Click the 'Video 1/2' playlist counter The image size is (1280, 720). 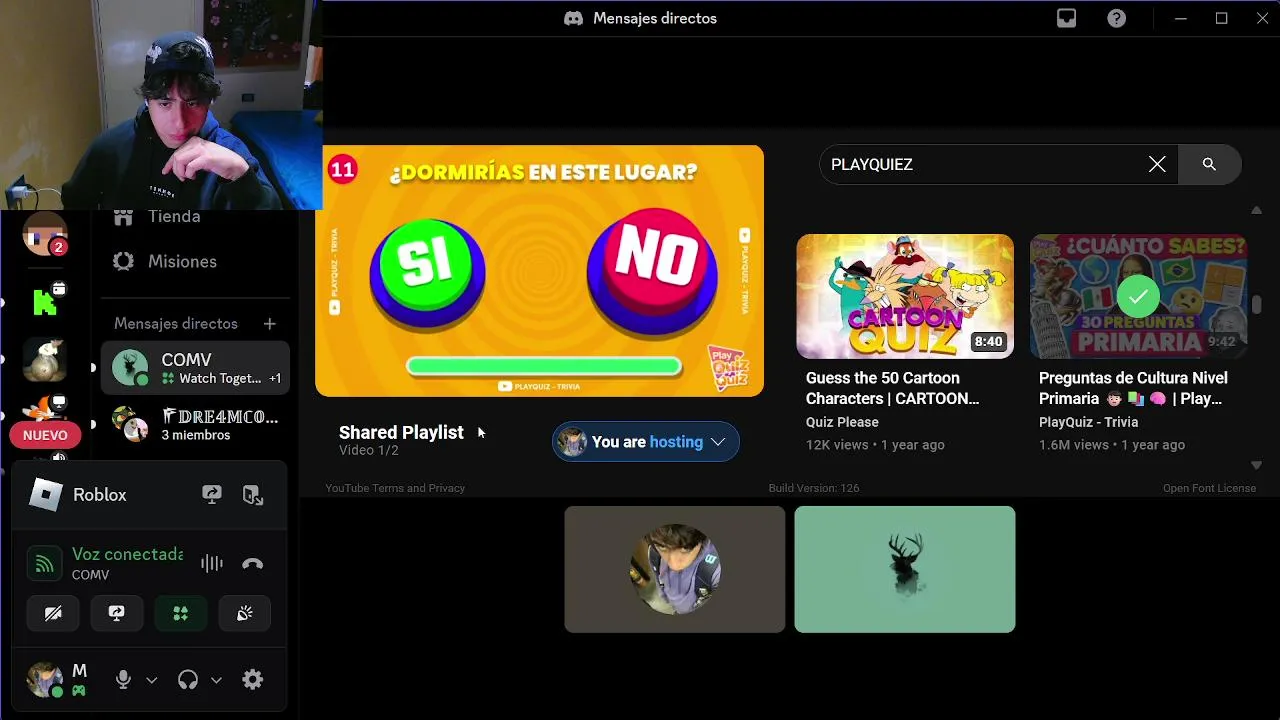click(368, 450)
